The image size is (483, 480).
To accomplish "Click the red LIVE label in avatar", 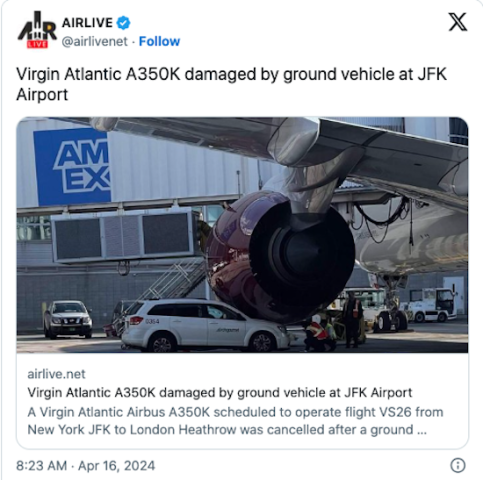I will pyautogui.click(x=37, y=44).
